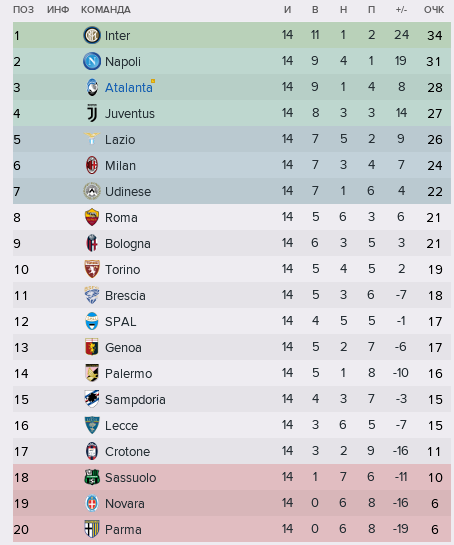Viewport: 454px width, 545px height.
Task: Open the Lazio team name
Action: [x=120, y=139]
